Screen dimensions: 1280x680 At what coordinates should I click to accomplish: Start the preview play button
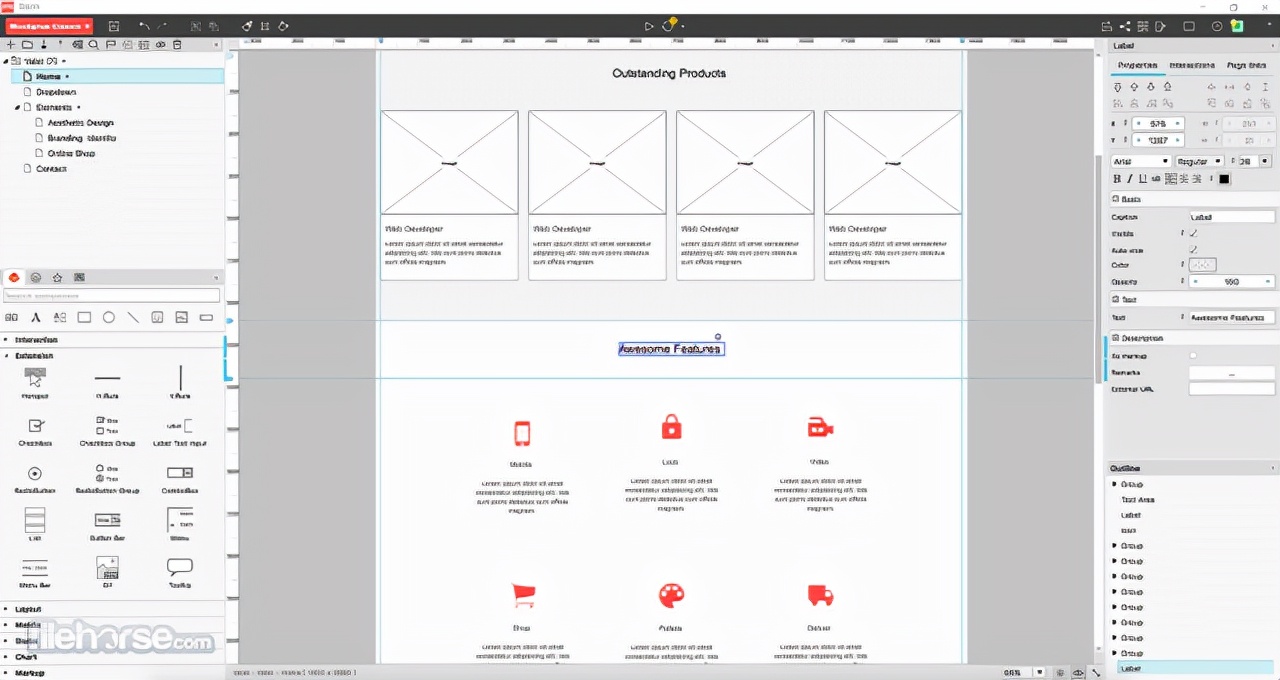tap(648, 26)
